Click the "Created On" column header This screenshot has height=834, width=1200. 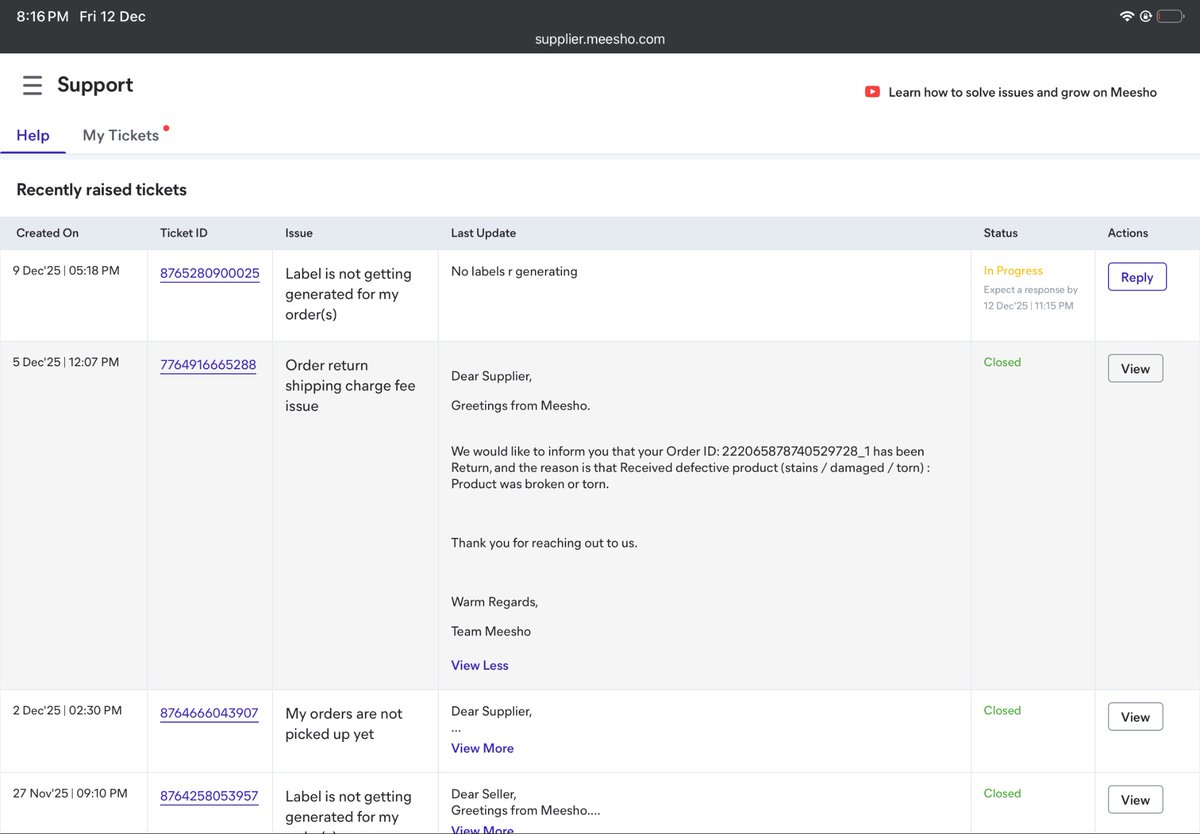pyautogui.click(x=47, y=233)
